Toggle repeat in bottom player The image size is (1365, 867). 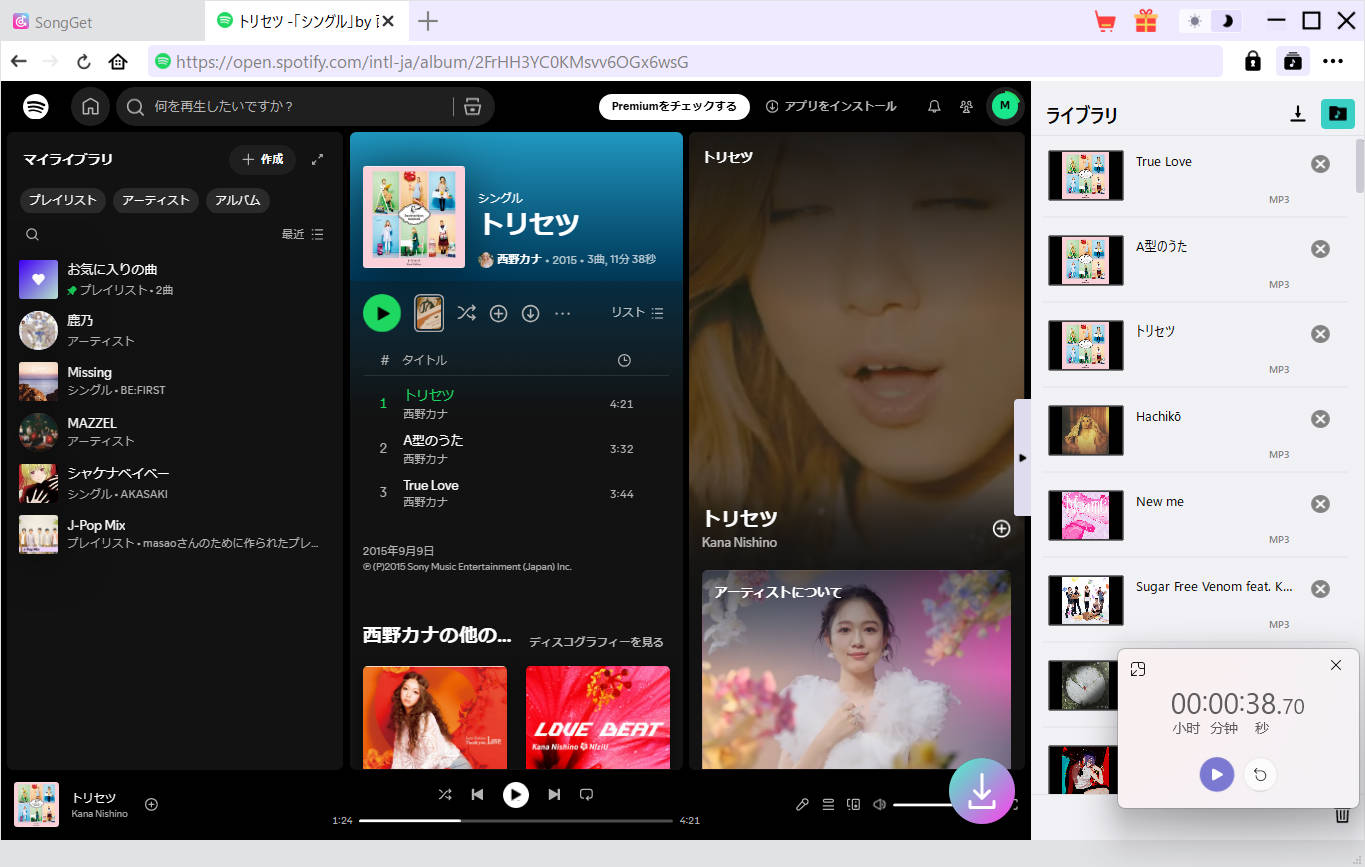(x=587, y=794)
